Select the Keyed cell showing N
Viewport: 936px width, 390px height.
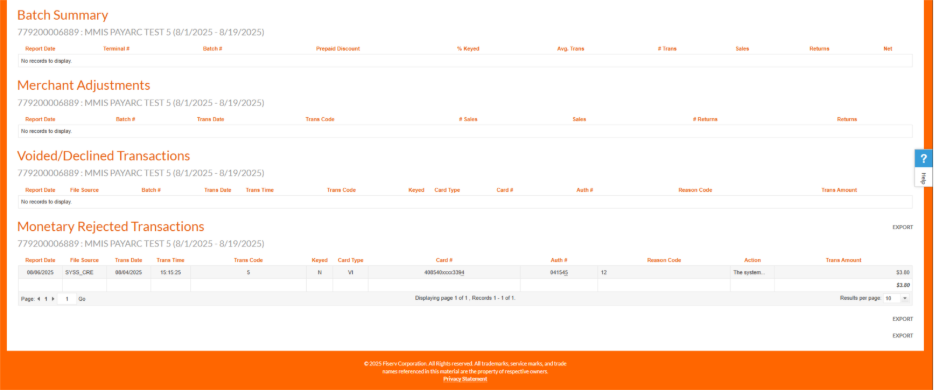(319, 272)
